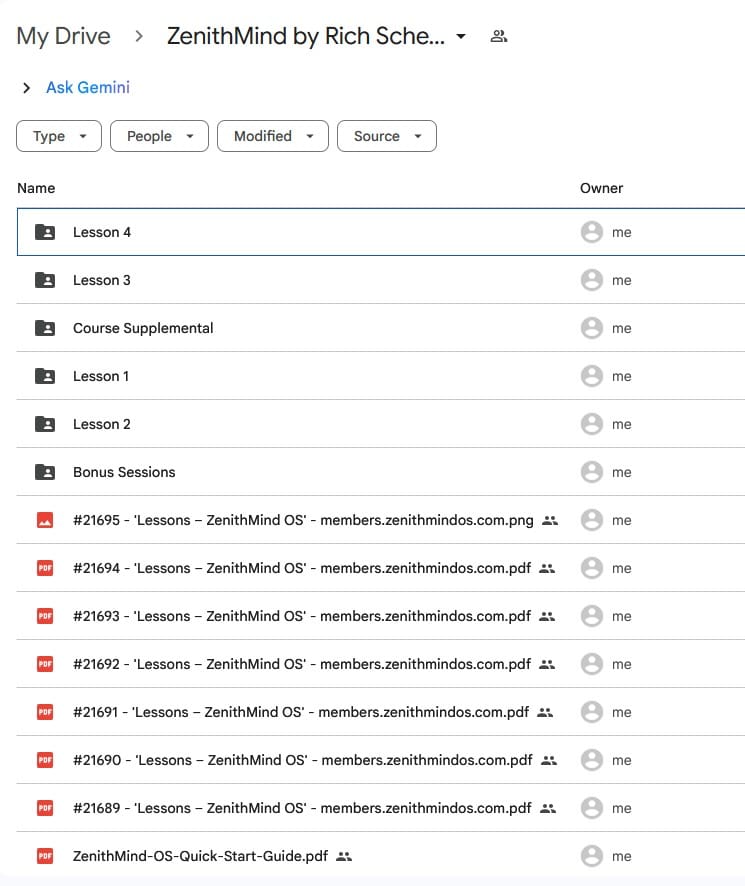Click the Course Supplemental folder icon

coord(45,328)
